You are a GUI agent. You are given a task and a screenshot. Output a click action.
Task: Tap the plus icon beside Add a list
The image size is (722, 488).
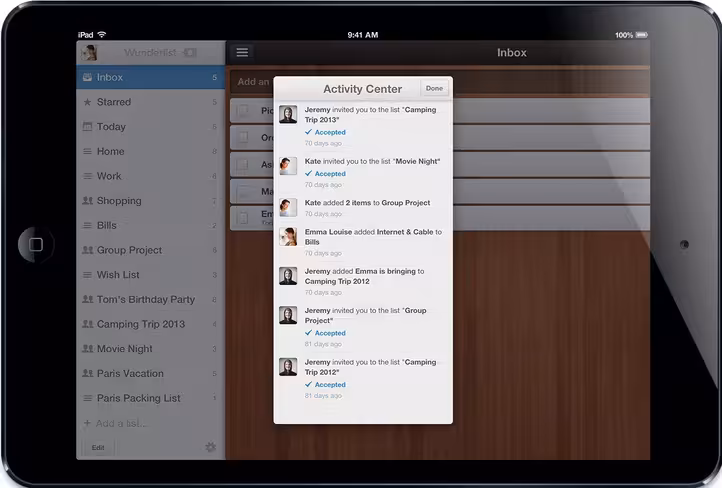[x=87, y=423]
